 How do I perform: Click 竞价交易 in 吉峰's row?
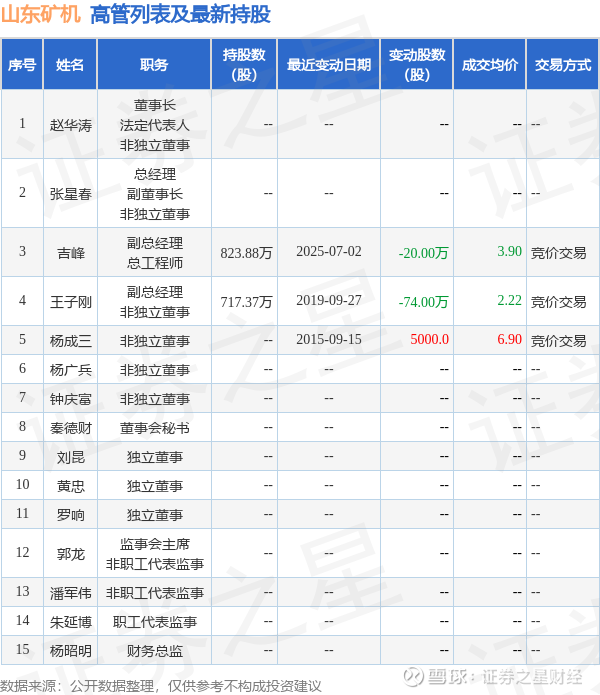pyautogui.click(x=558, y=253)
